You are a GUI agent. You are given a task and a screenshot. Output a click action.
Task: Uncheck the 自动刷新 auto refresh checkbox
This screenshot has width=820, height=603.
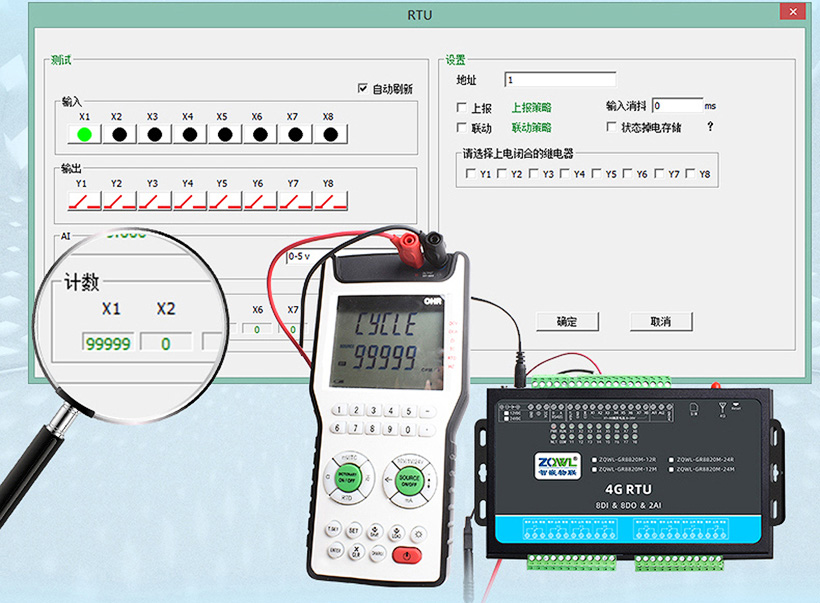[x=363, y=89]
